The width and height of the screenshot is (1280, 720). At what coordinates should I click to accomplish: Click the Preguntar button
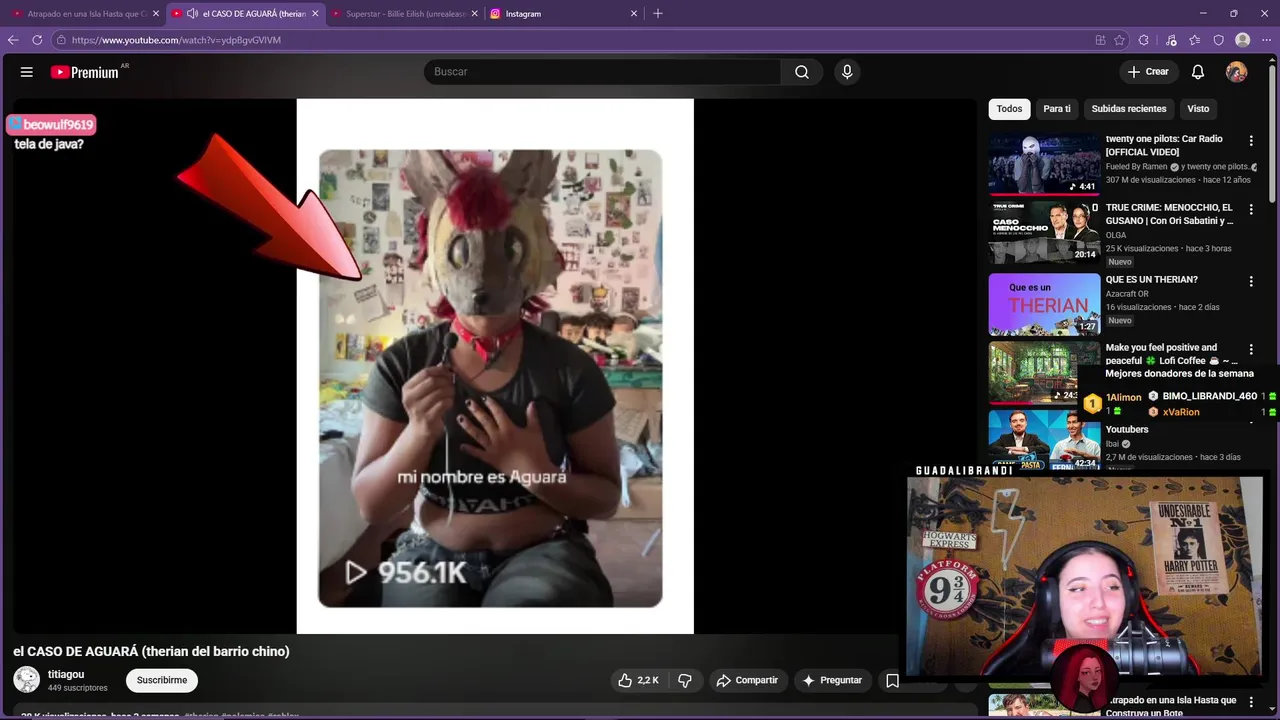click(831, 680)
